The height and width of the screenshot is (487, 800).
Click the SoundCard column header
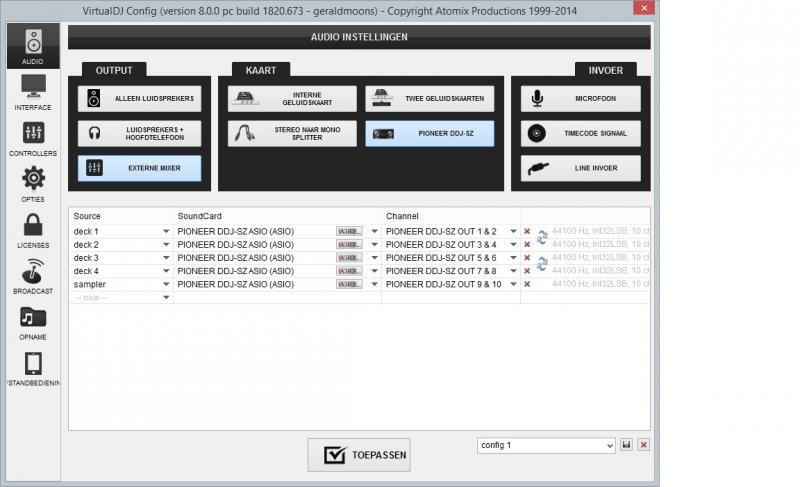pyautogui.click(x=199, y=216)
